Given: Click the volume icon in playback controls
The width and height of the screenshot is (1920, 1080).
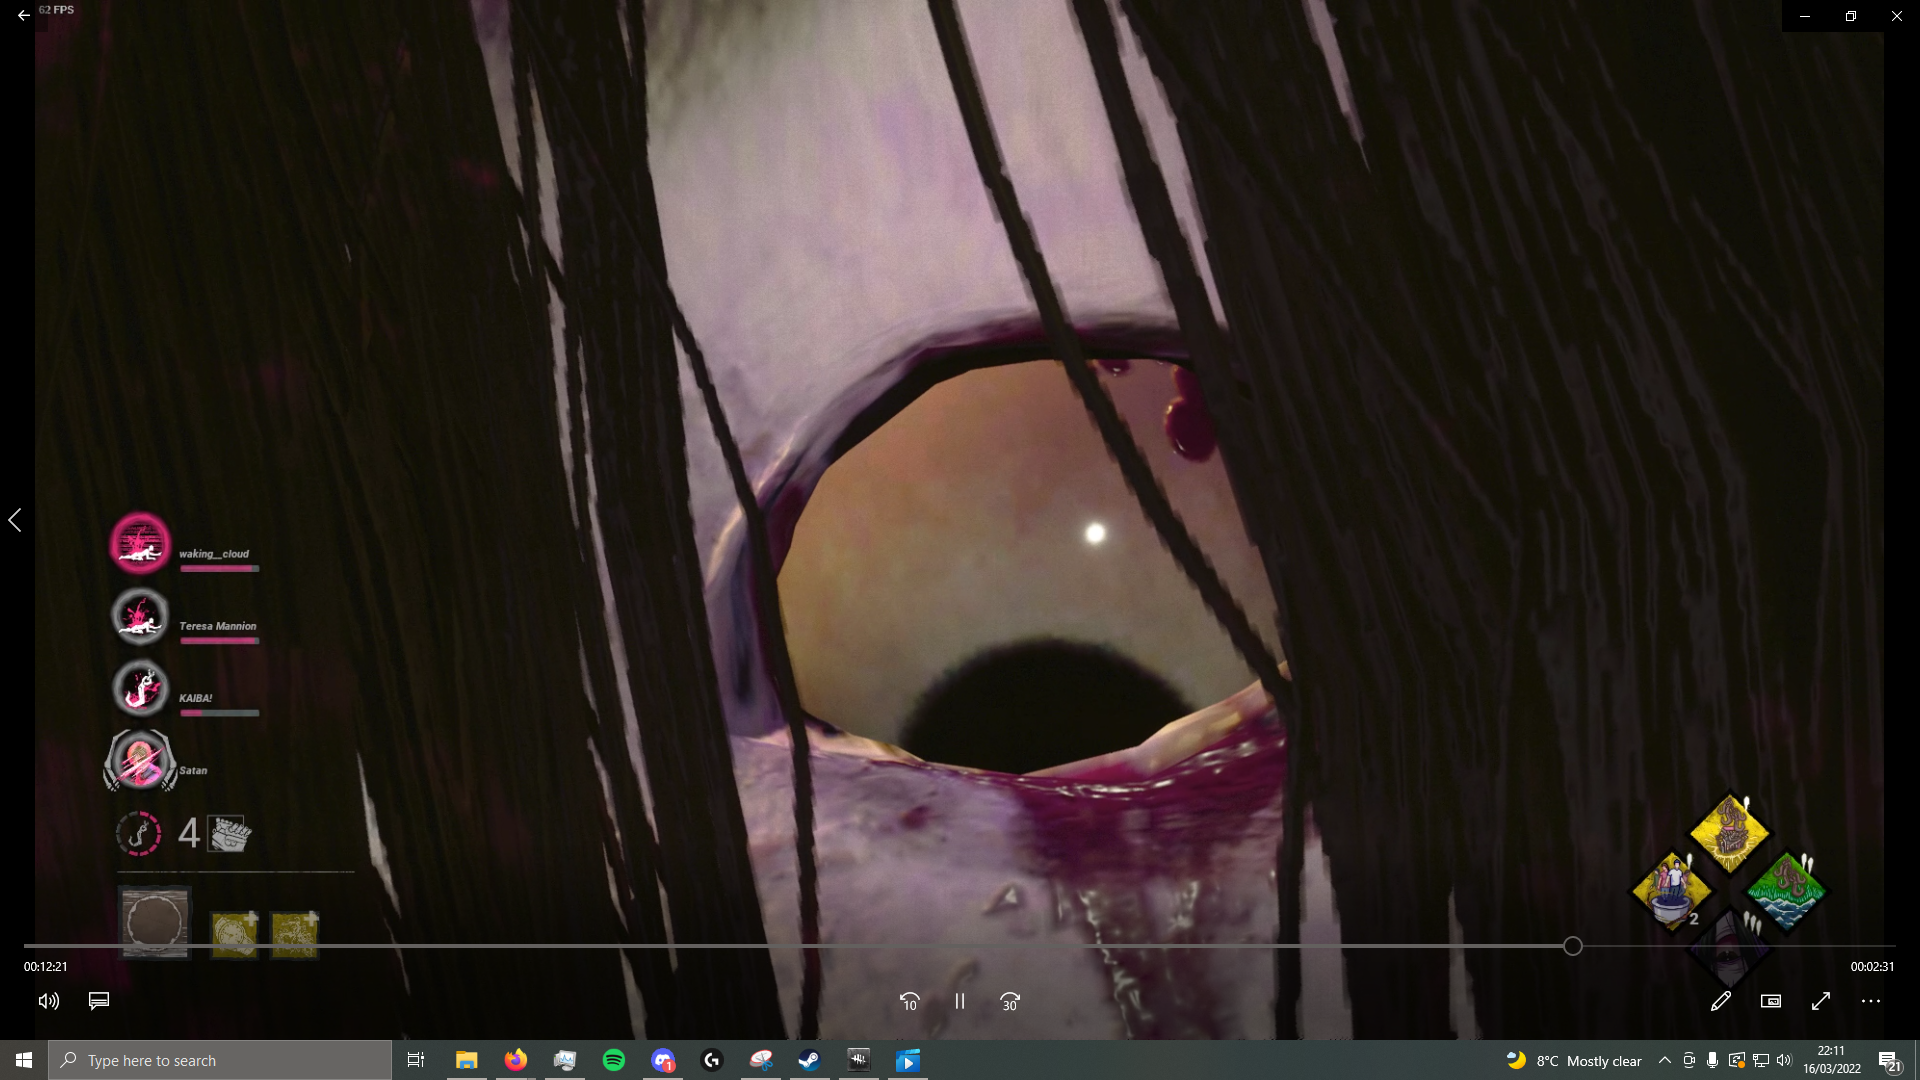Looking at the screenshot, I should (49, 1001).
